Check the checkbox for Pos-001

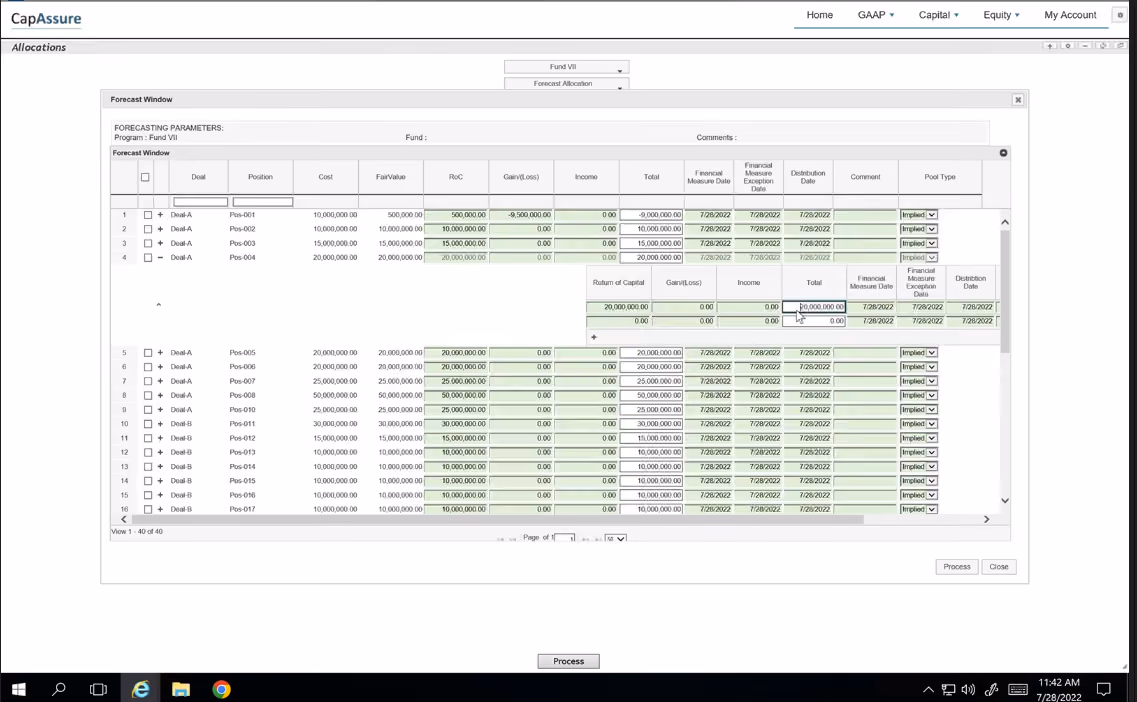click(x=148, y=215)
